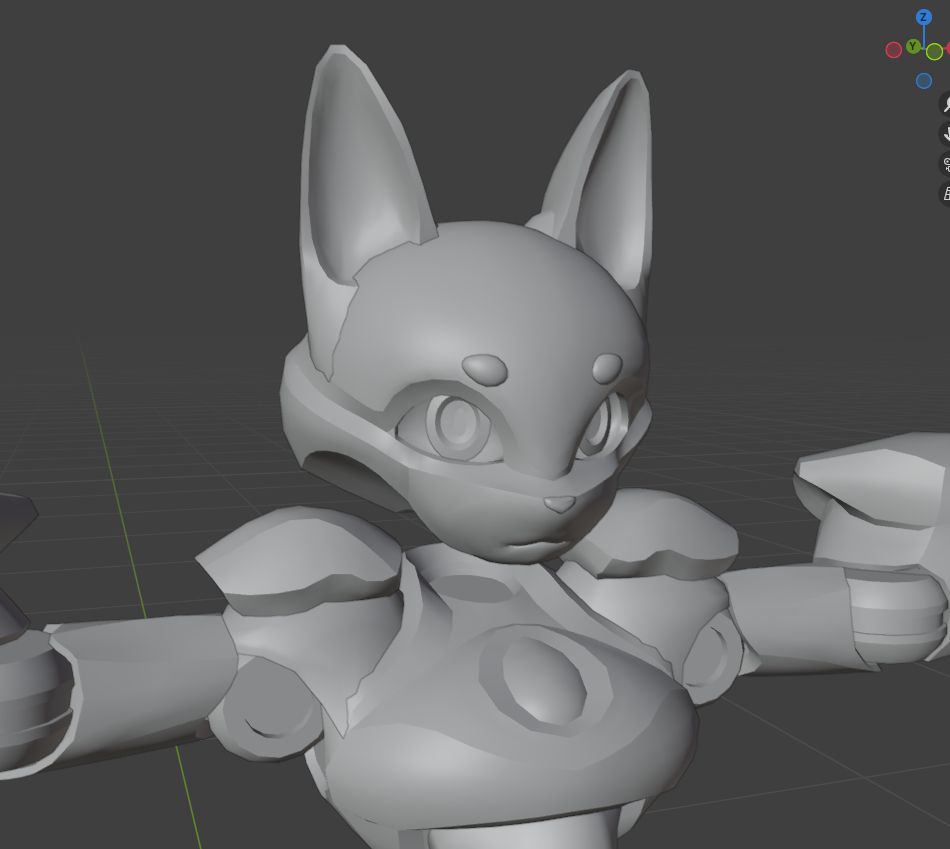Image resolution: width=950 pixels, height=849 pixels.
Task: Click the zoom view magnifier button
Action: 945,104
